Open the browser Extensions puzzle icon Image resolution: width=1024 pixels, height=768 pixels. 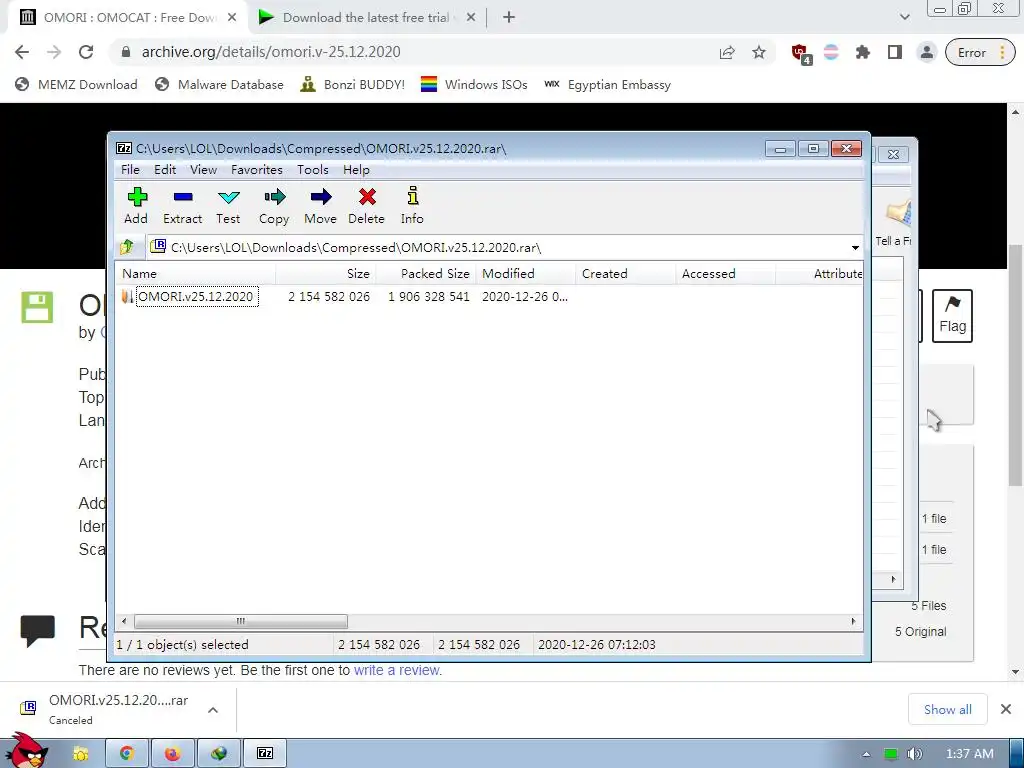point(863,52)
